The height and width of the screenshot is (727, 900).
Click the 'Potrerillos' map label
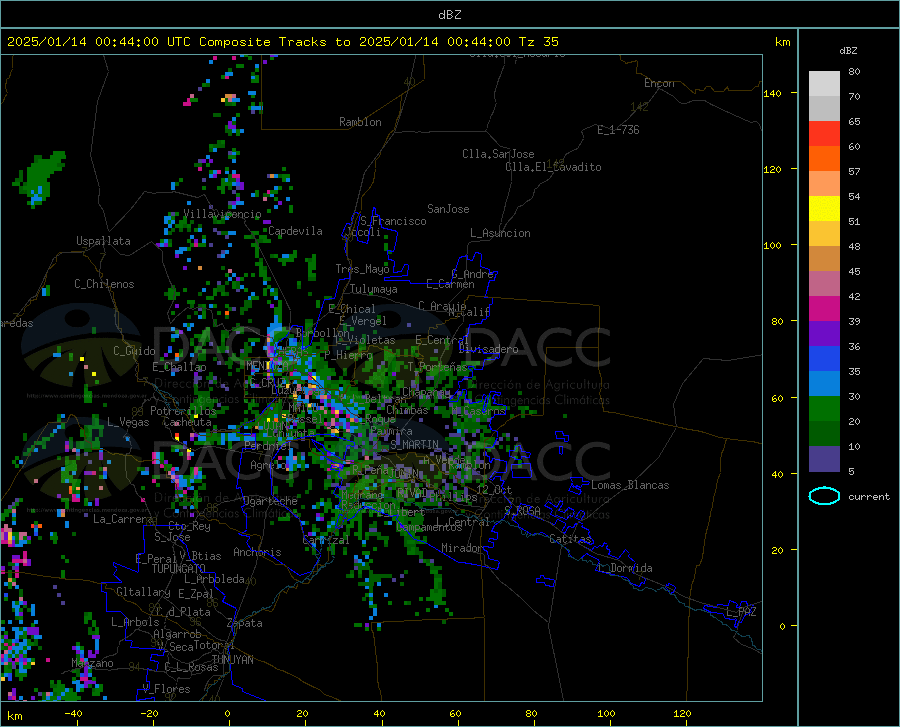click(x=183, y=411)
